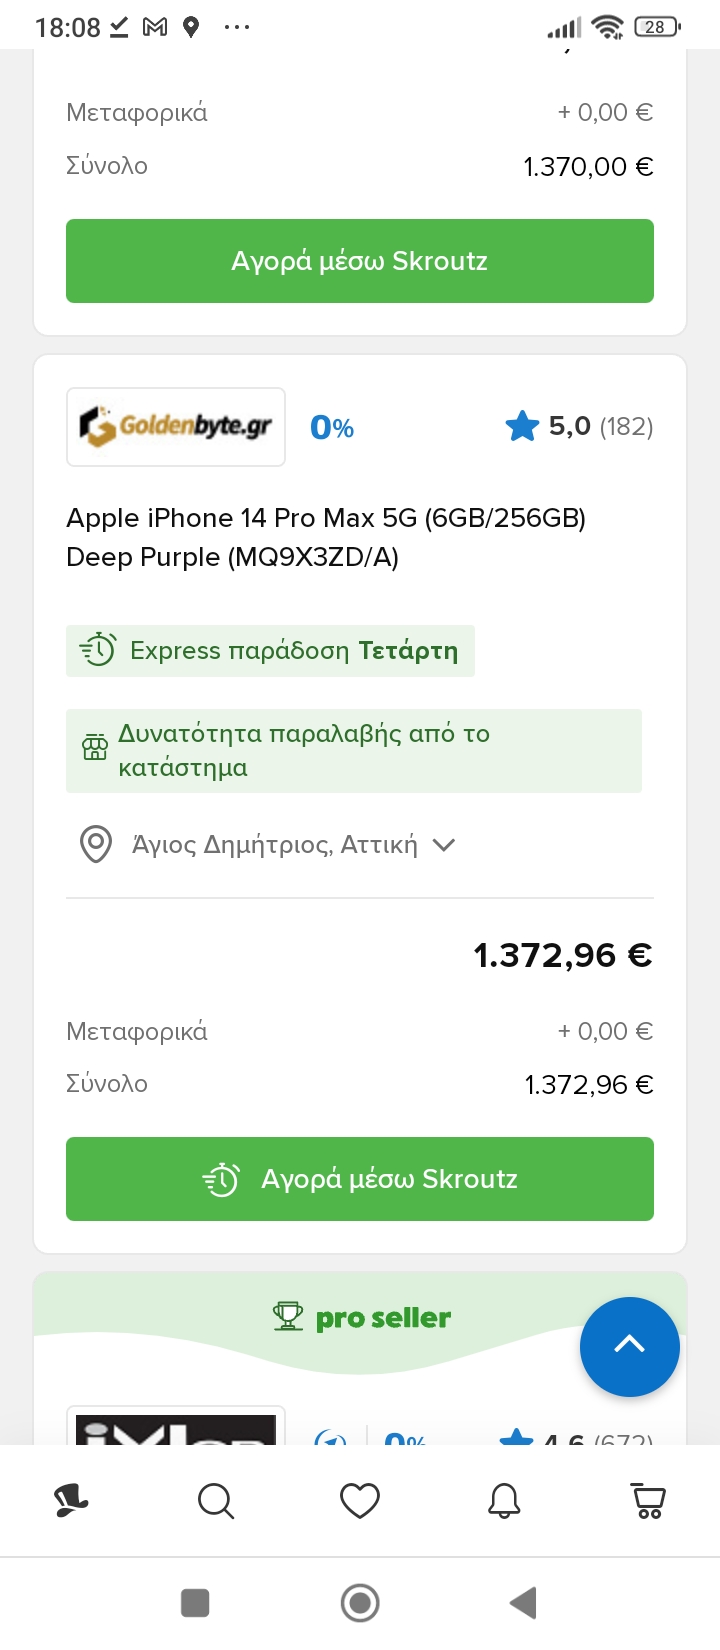
Task: Tap the location pin icon
Action: [x=96, y=844]
